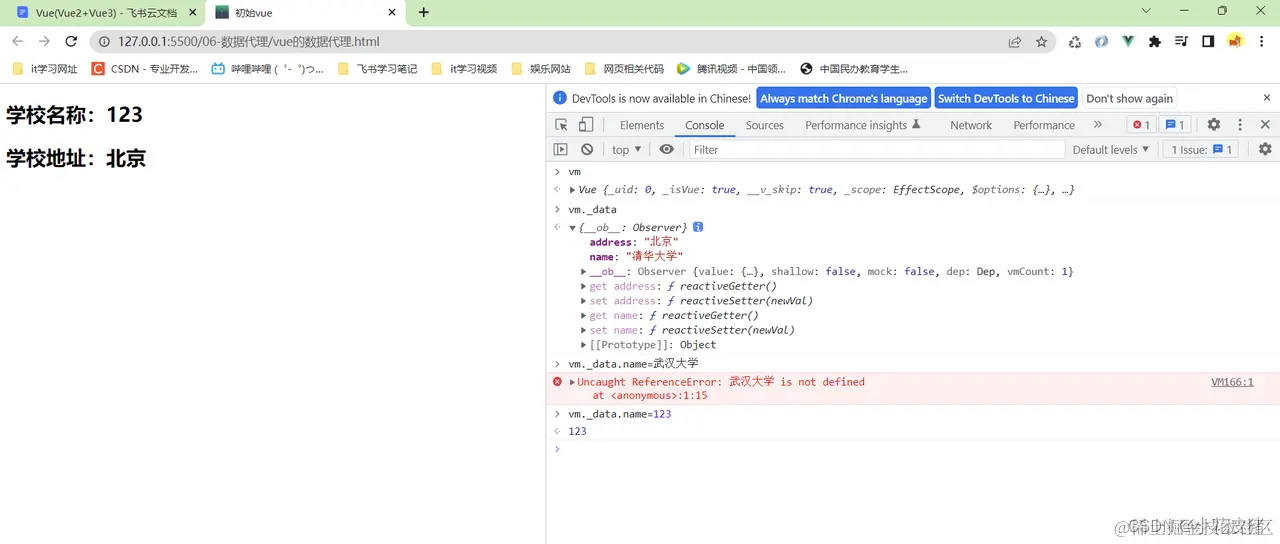
Task: Click Switch DevTools to Chinese button
Action: [1006, 98]
